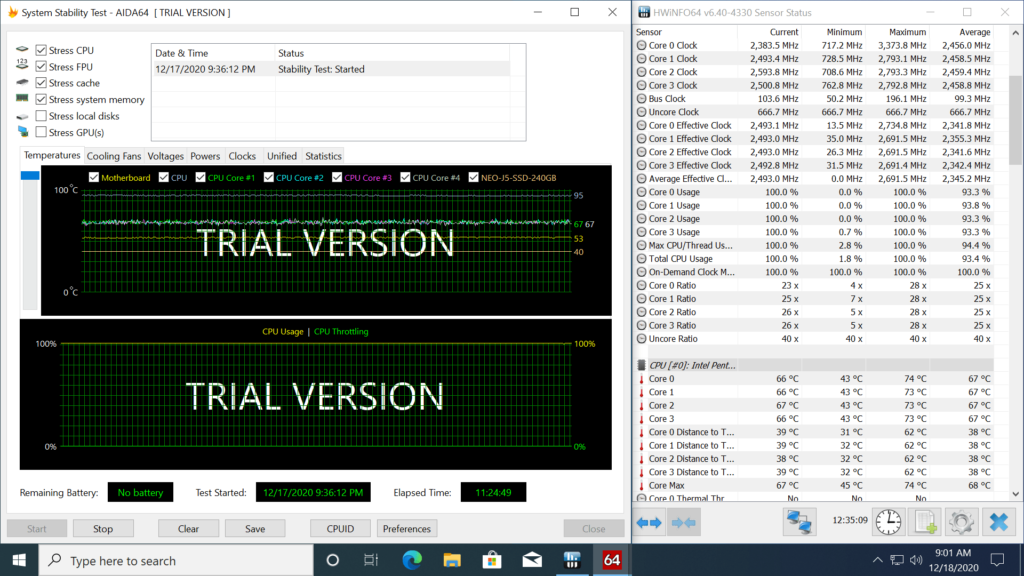Open HWiNFO sensor settings gear icon
The height and width of the screenshot is (576, 1024).
(961, 521)
